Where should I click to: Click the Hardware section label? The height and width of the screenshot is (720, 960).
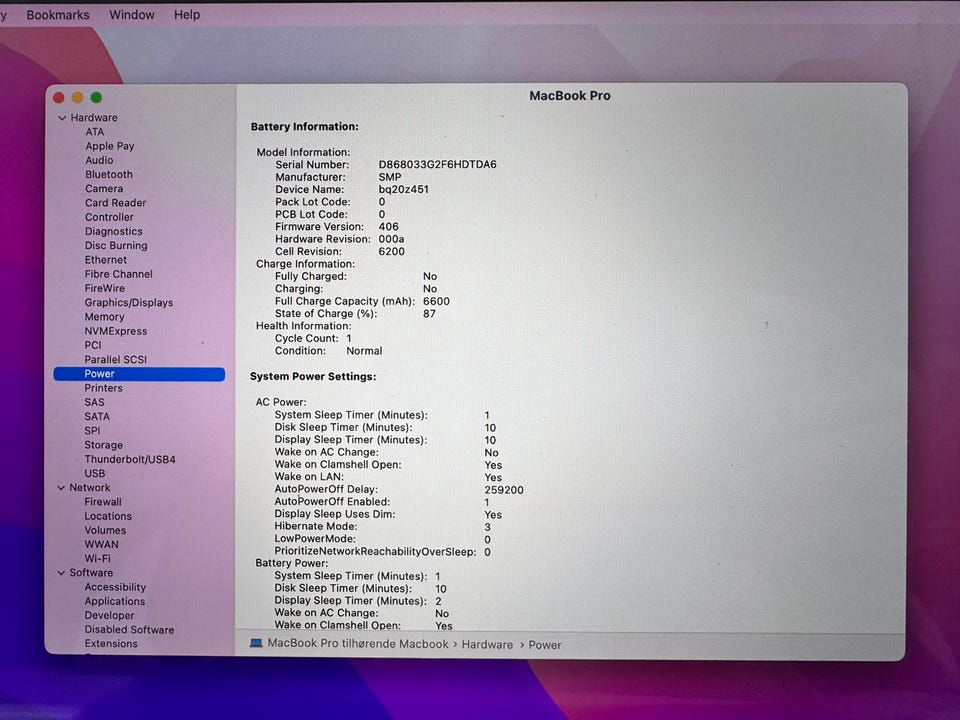[x=94, y=118]
